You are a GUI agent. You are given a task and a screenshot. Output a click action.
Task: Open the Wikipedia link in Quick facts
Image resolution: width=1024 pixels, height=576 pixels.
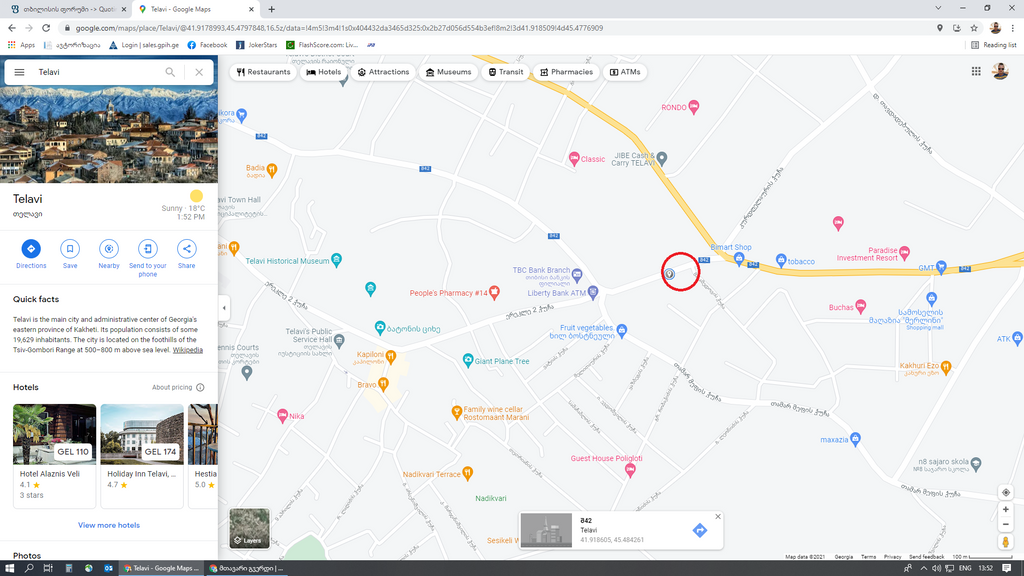coord(187,350)
